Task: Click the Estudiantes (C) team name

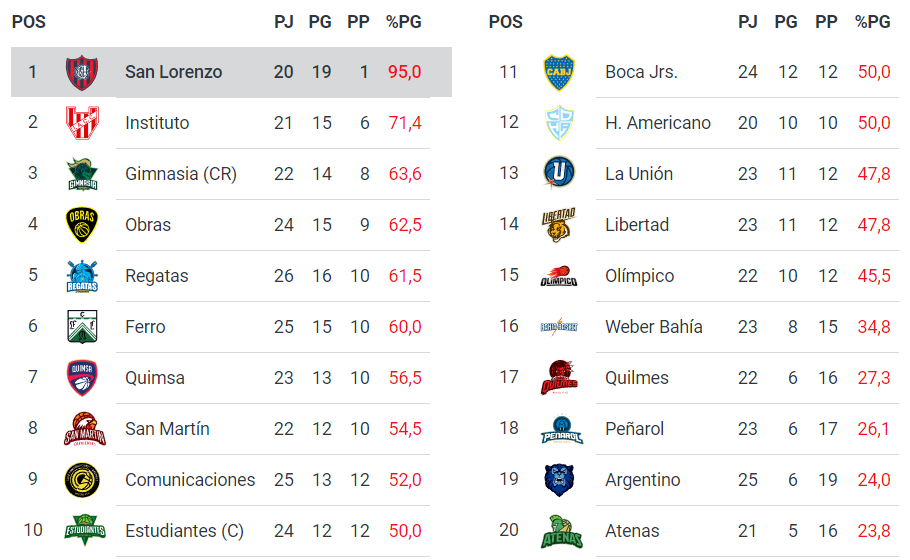Action: tap(185, 531)
